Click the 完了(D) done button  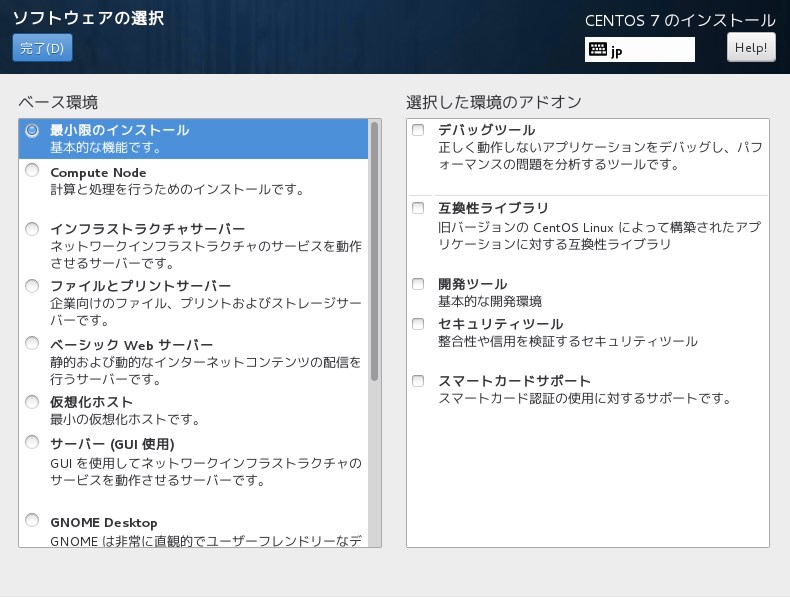(x=42, y=48)
